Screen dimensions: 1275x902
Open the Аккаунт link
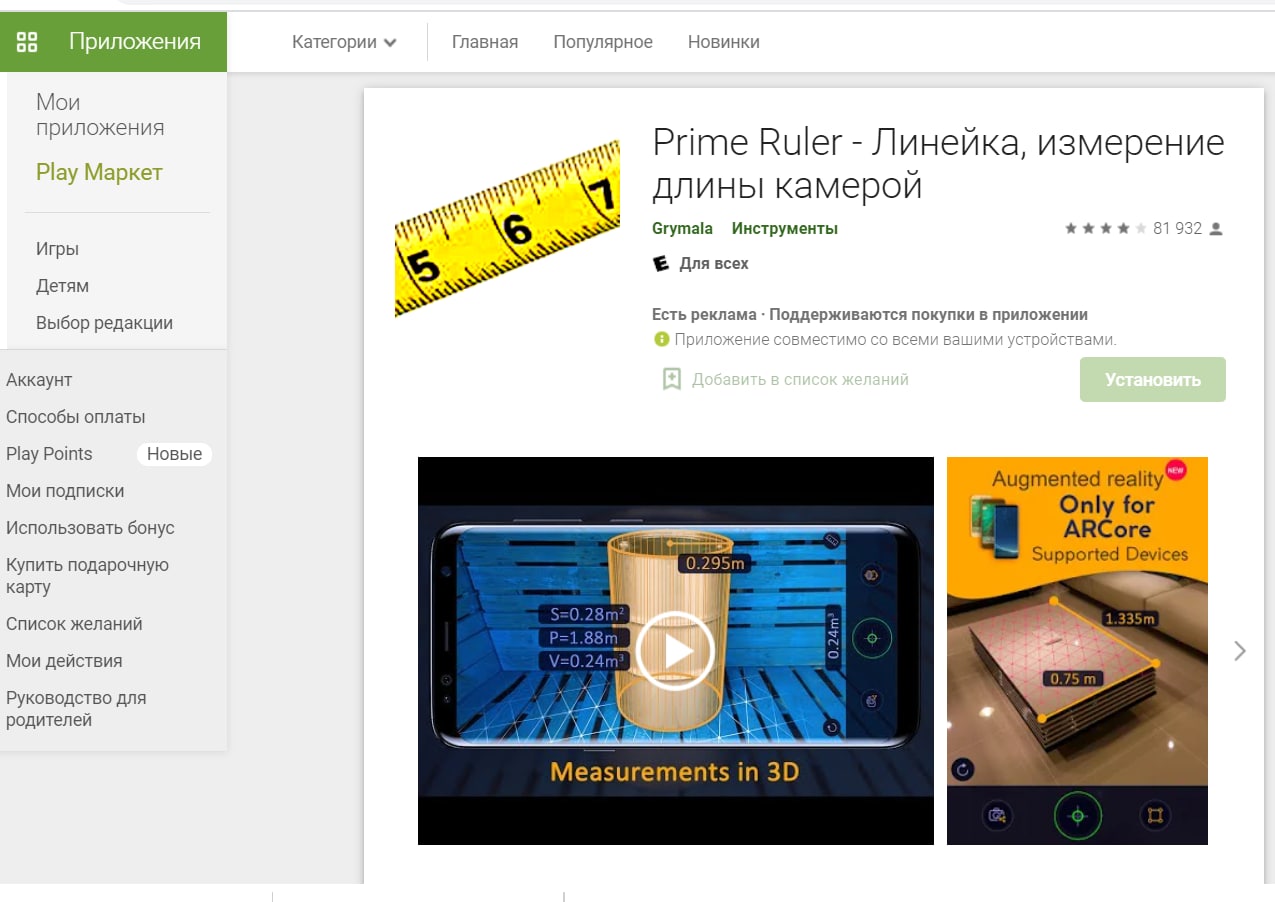coord(39,380)
